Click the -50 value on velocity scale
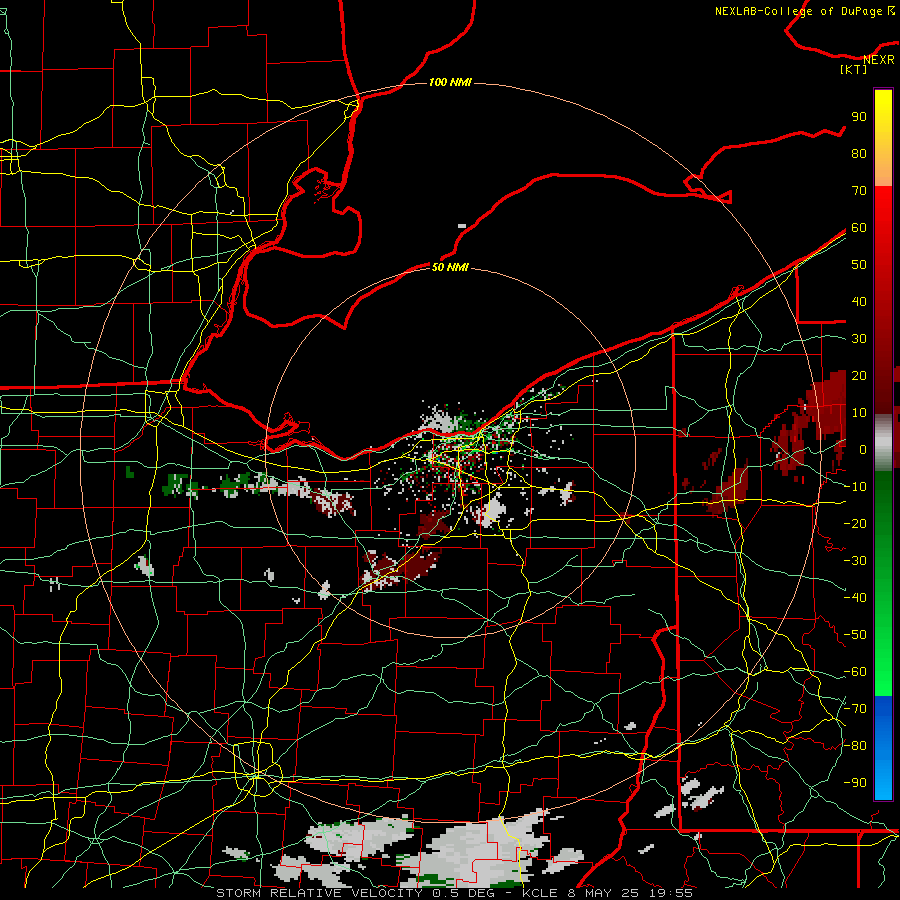The width and height of the screenshot is (900, 900). [x=855, y=635]
